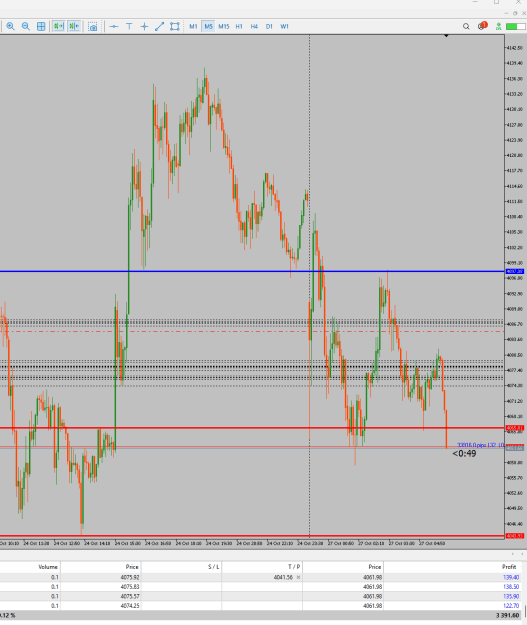Toggle chart auto-scroll to latest bar
Viewport: 527px width, 625px height.
(58, 27)
